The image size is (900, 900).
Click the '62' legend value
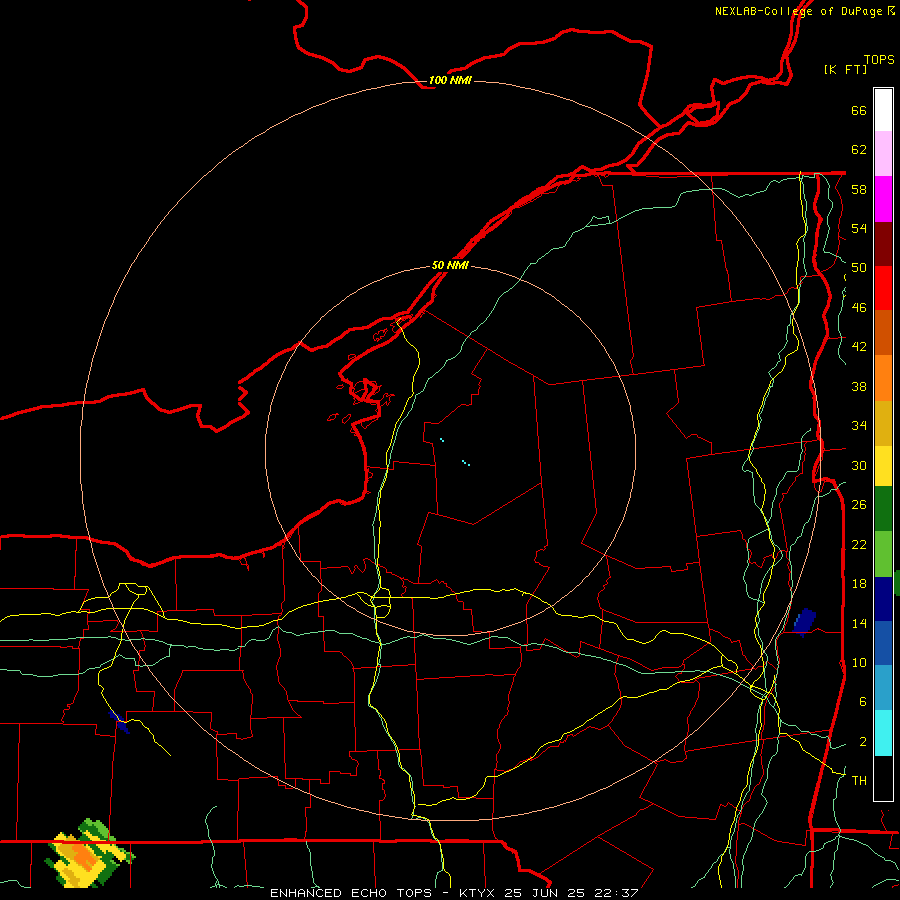pyautogui.click(x=859, y=150)
